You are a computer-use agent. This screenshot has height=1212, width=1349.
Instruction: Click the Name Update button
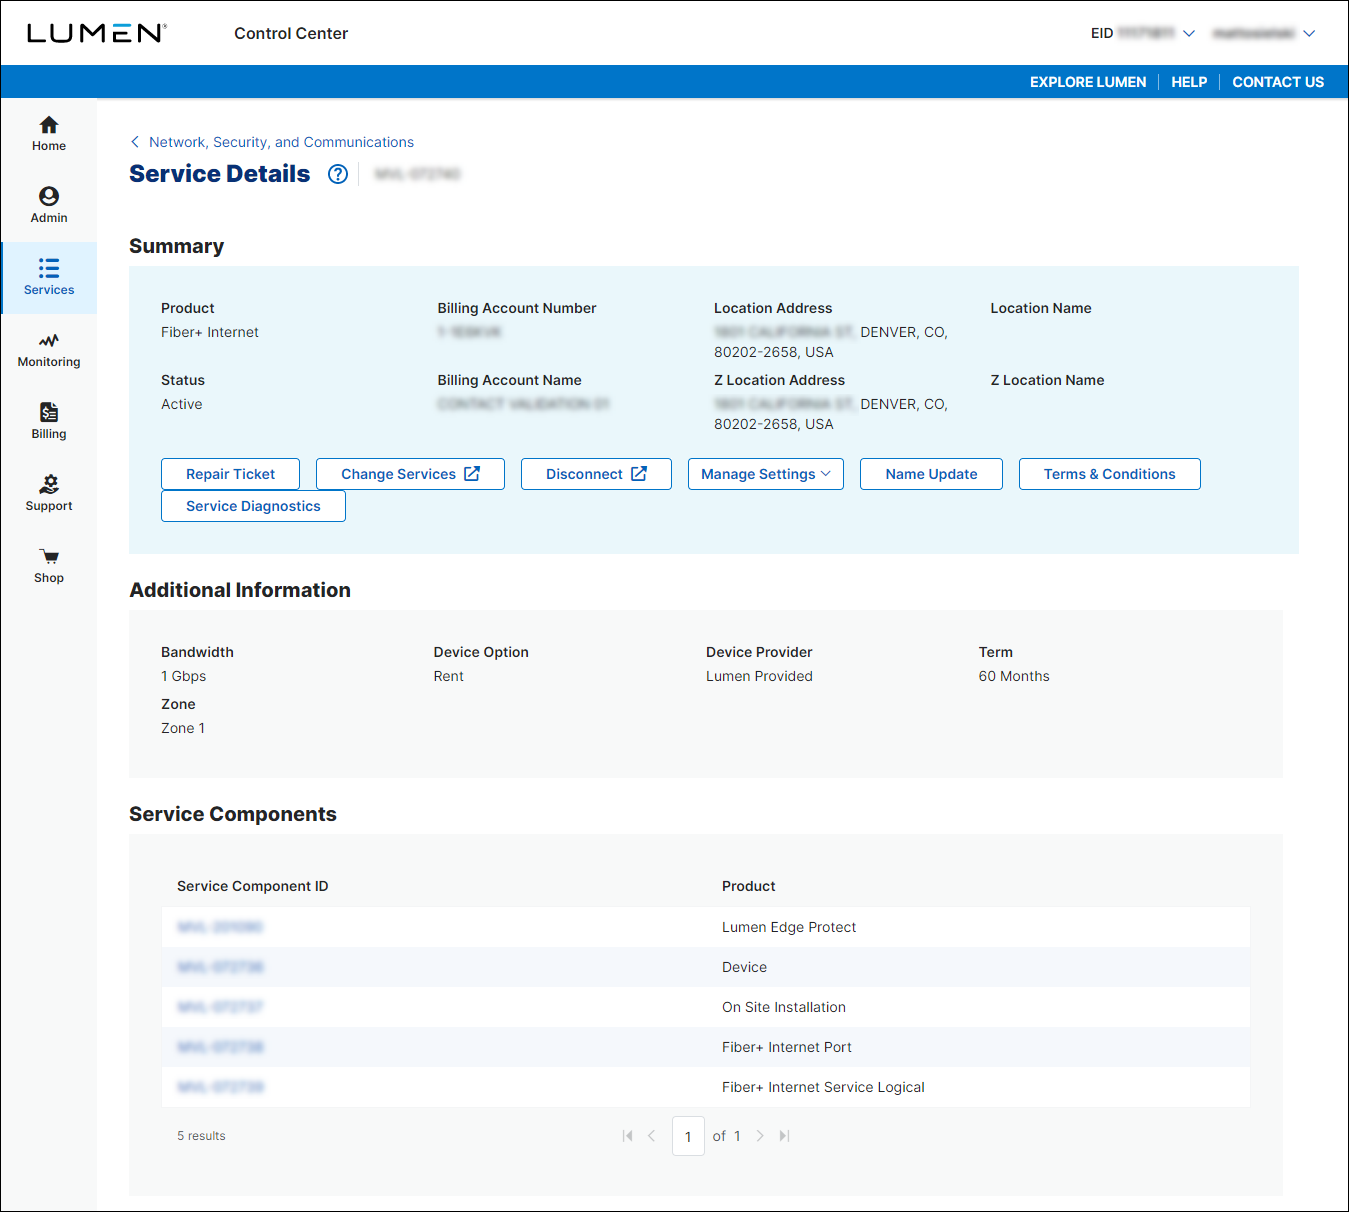(x=931, y=474)
